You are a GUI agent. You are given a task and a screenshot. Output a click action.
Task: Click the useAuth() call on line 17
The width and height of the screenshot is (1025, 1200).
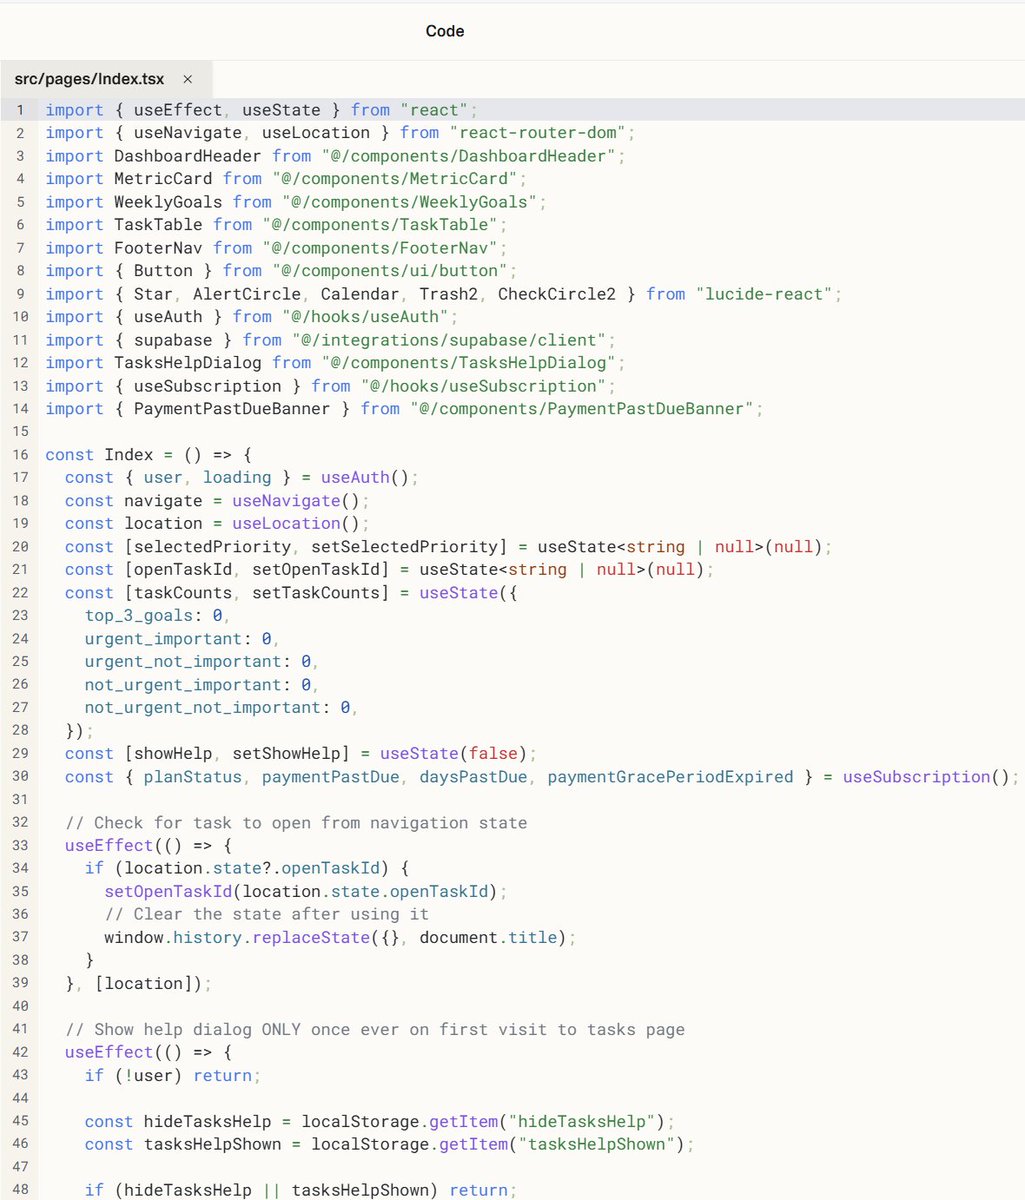click(x=364, y=478)
